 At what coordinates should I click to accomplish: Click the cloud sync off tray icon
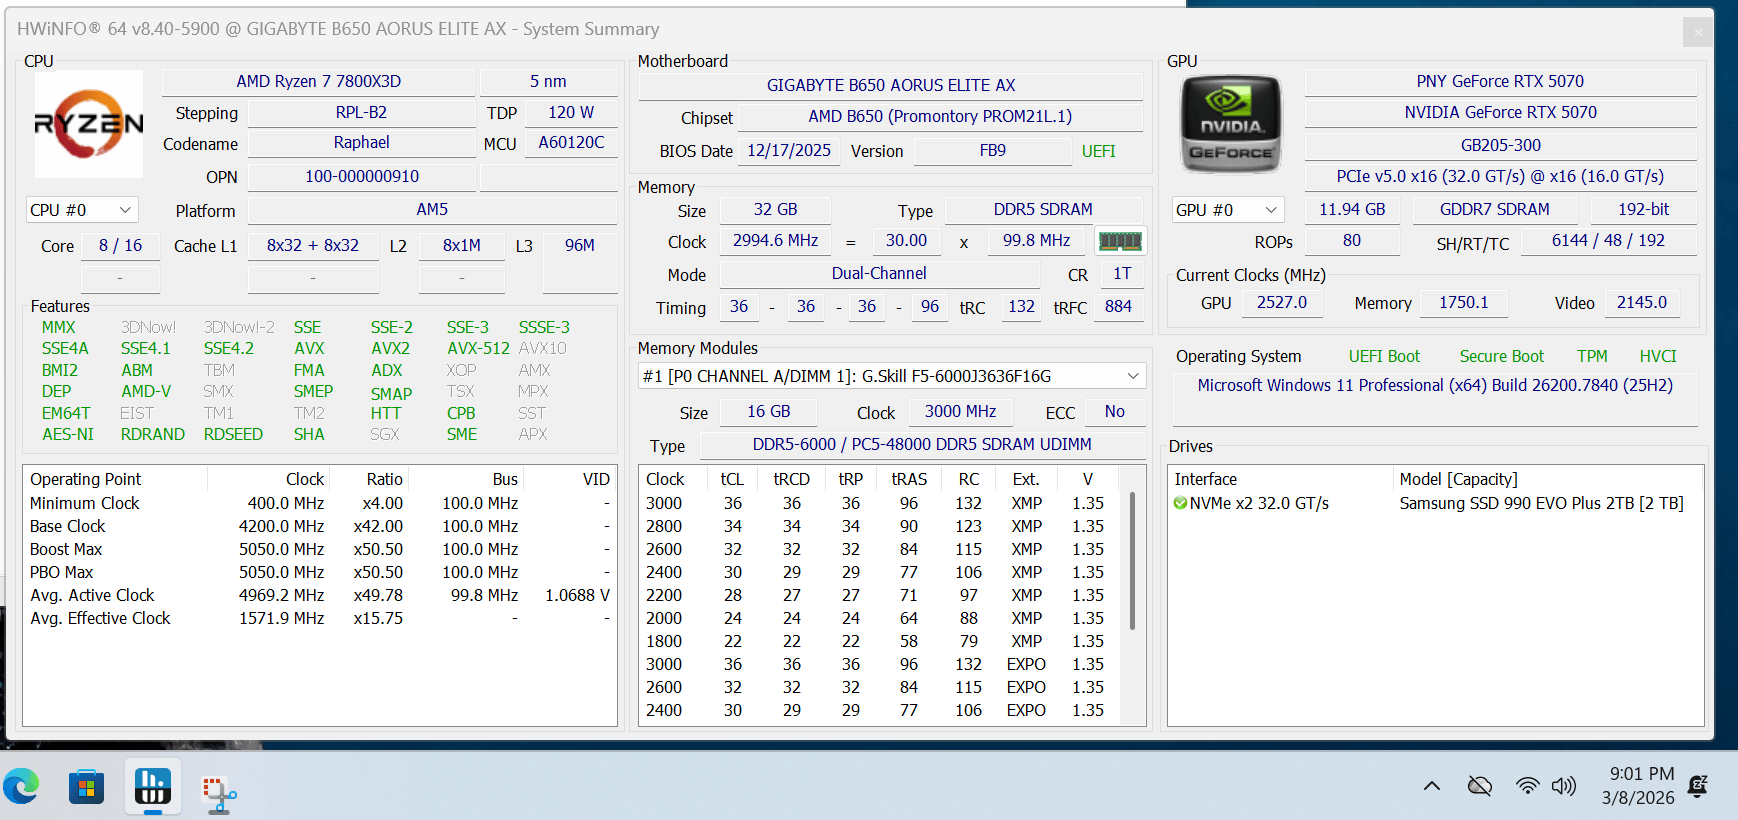pyautogui.click(x=1480, y=786)
